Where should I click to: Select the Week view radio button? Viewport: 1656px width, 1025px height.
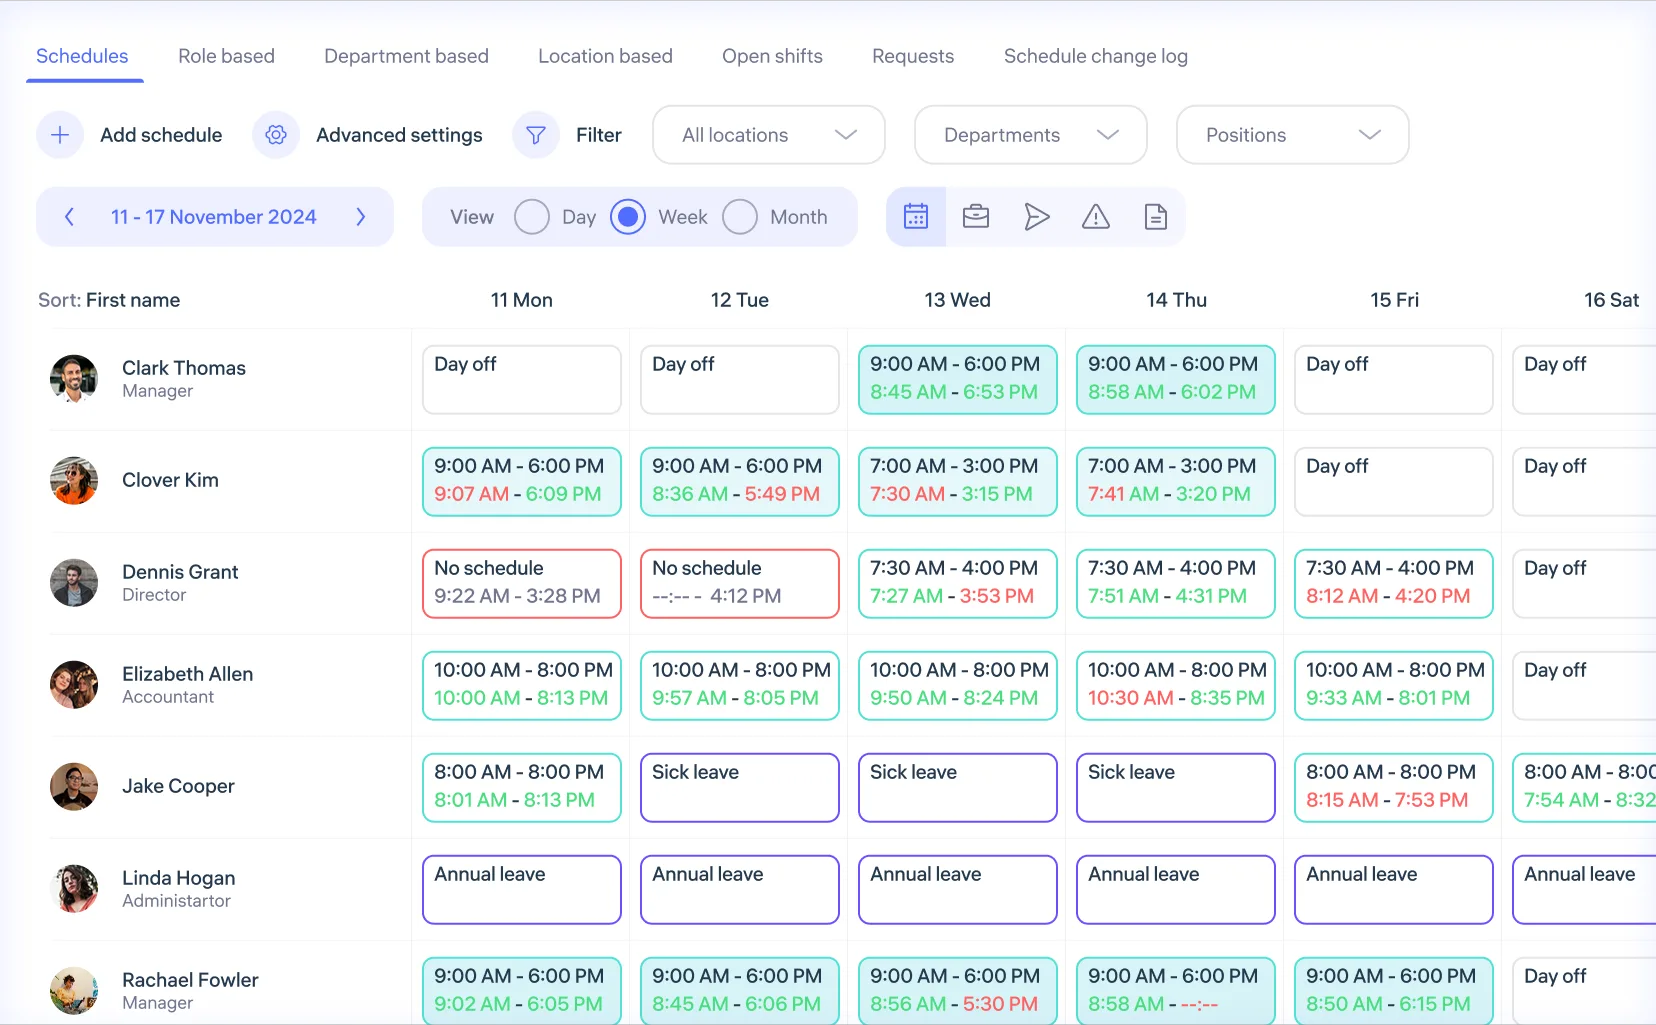point(628,217)
